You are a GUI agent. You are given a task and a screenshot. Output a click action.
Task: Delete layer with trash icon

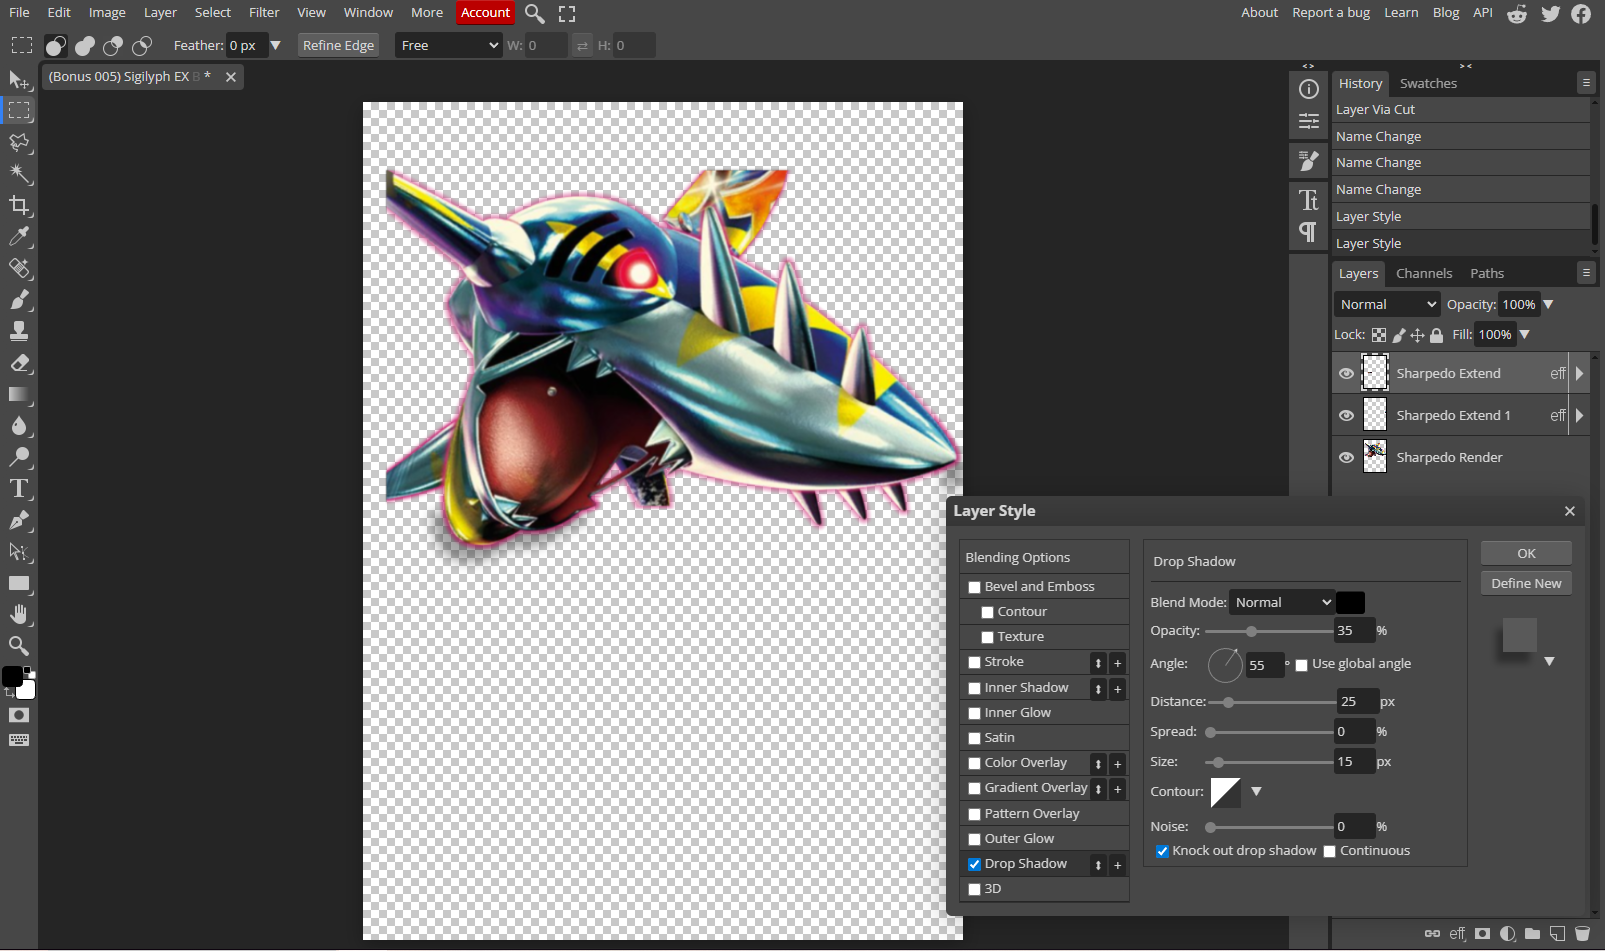[x=1582, y=934]
